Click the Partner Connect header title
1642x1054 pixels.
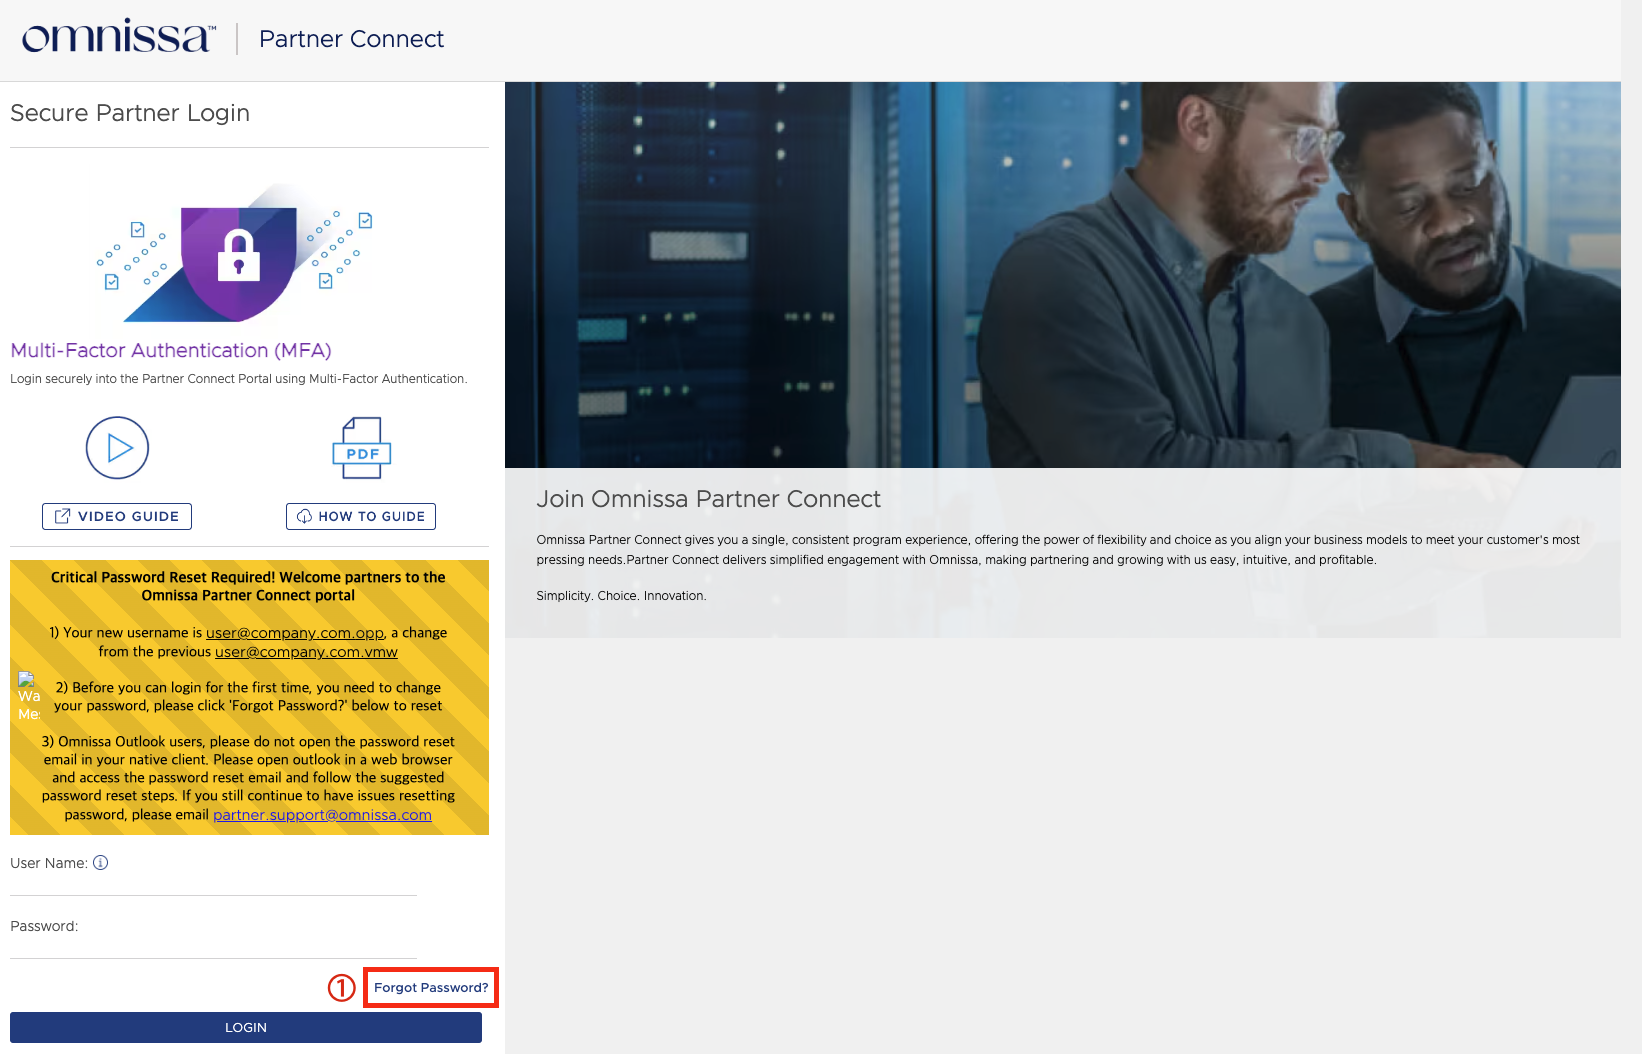[x=351, y=39]
